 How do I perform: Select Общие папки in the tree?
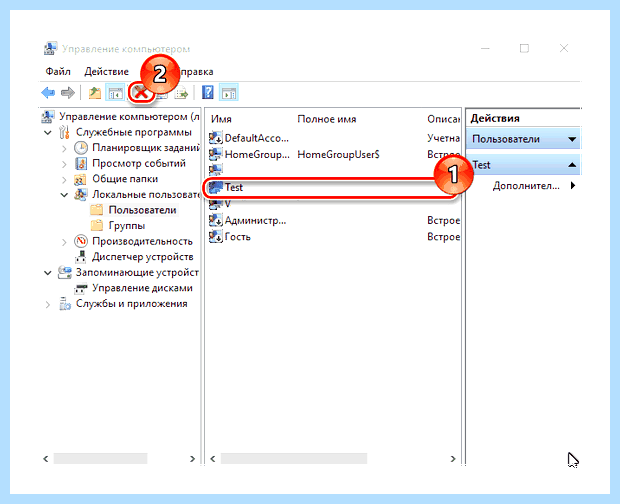tap(125, 179)
